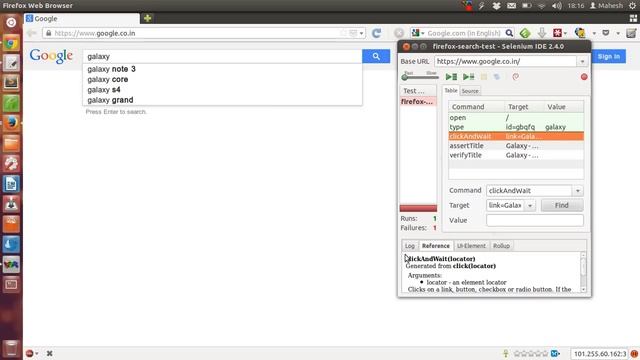The height and width of the screenshot is (360, 640).
Task: Click the red asterisk extension icon
Action: pos(558,33)
